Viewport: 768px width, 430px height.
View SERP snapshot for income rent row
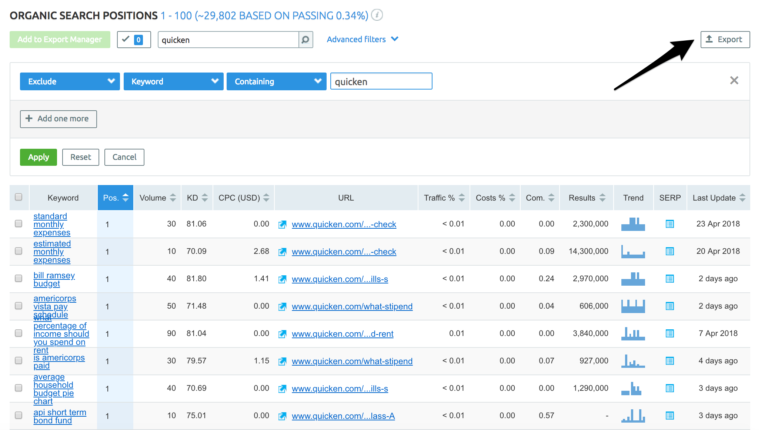pos(670,334)
